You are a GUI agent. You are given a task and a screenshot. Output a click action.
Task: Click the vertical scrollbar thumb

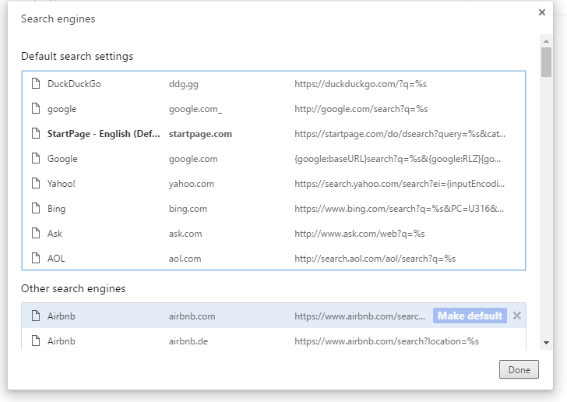[x=546, y=62]
